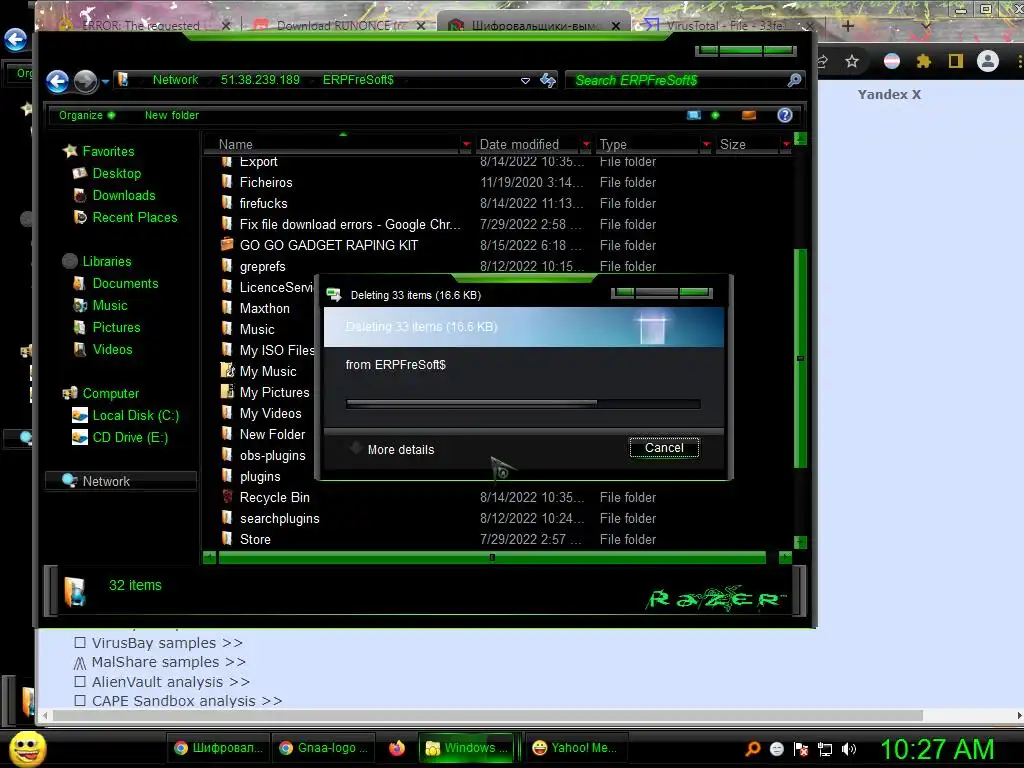Select the My Pictures folder icon

[x=227, y=392]
